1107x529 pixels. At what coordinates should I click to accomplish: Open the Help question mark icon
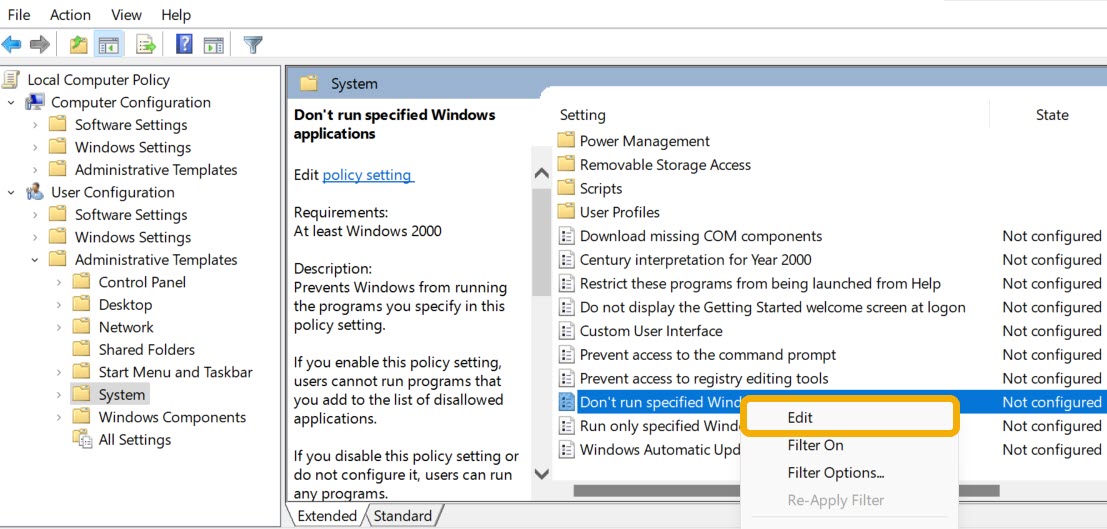184,44
